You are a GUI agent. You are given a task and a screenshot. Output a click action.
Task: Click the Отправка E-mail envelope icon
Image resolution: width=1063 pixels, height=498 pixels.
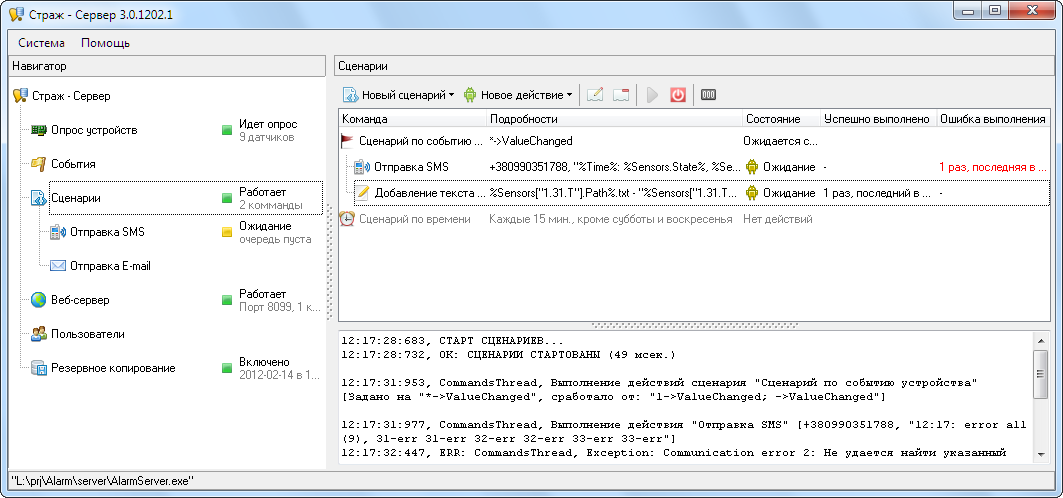point(58,266)
